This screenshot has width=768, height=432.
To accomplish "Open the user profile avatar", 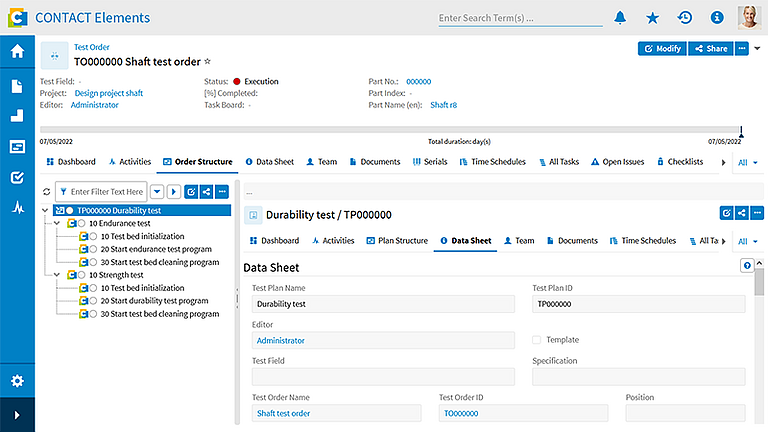I will coord(749,18).
